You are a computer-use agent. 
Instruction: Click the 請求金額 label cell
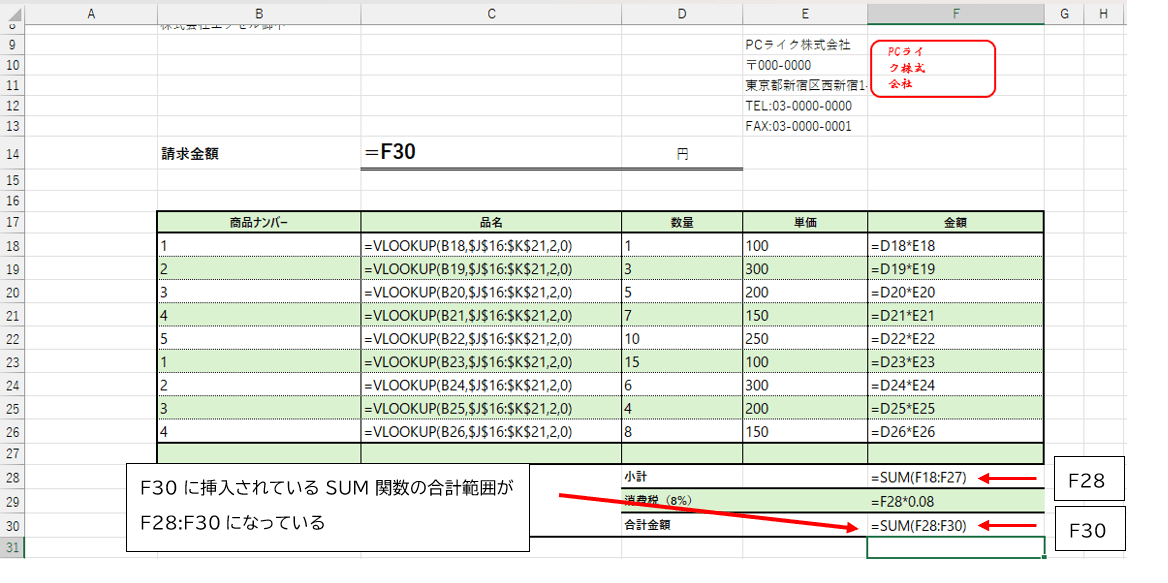click(x=258, y=153)
